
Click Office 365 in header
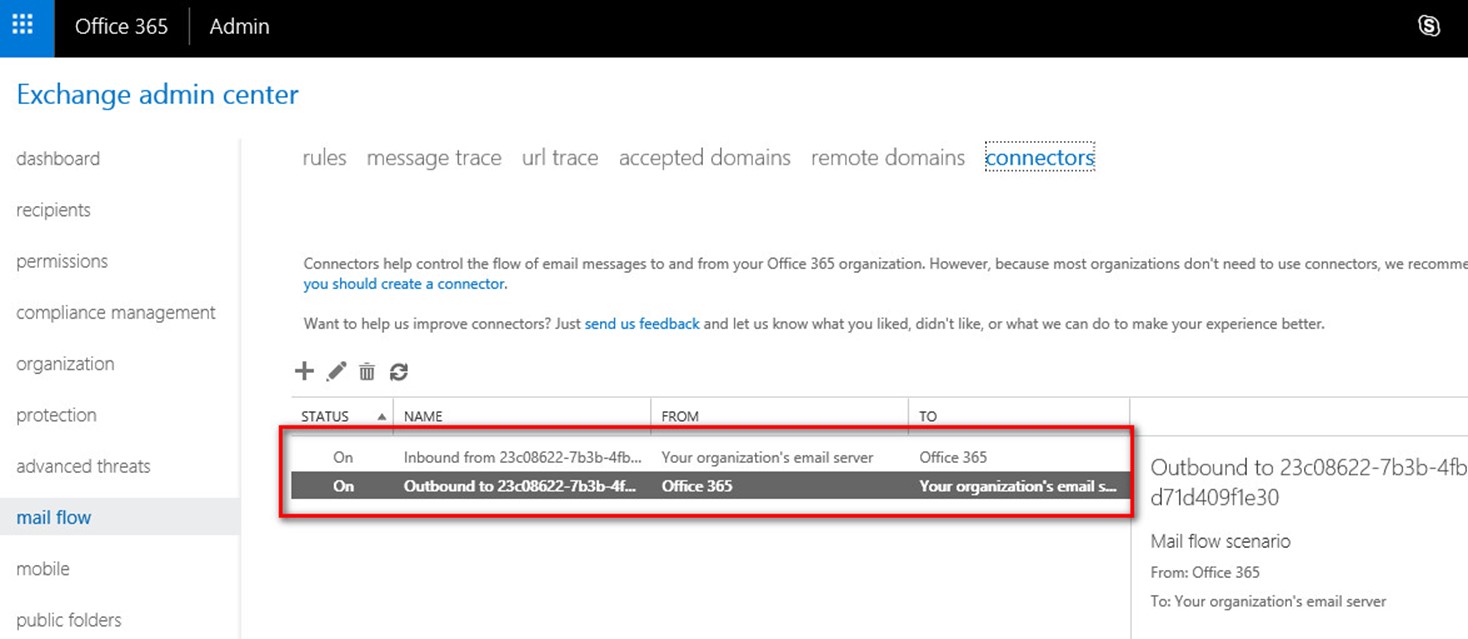(121, 27)
